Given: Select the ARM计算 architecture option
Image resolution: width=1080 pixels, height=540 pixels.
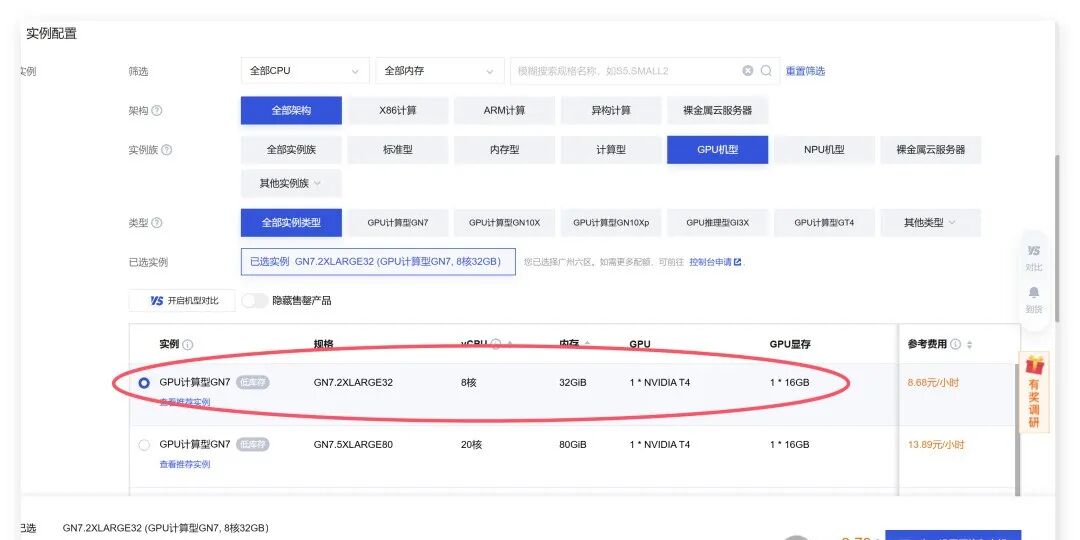Looking at the screenshot, I should click(504, 111).
